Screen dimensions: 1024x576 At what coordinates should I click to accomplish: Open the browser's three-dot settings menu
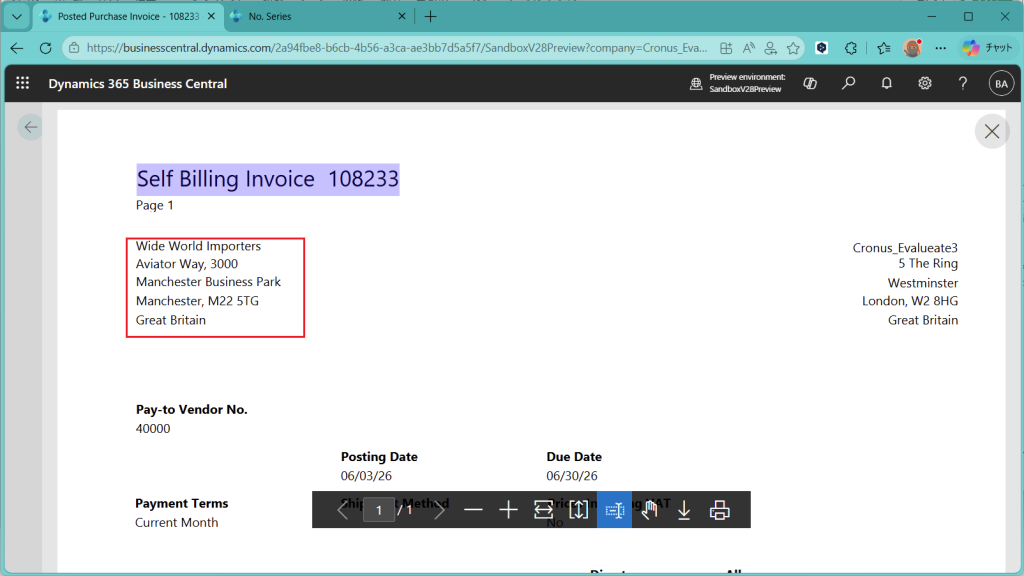pos(940,48)
